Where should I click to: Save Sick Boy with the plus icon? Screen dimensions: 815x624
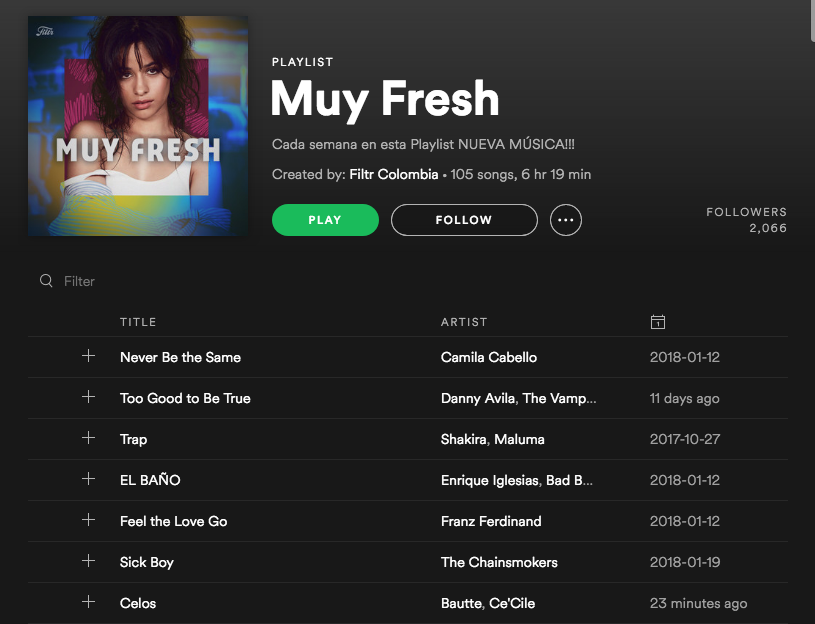tap(88, 561)
